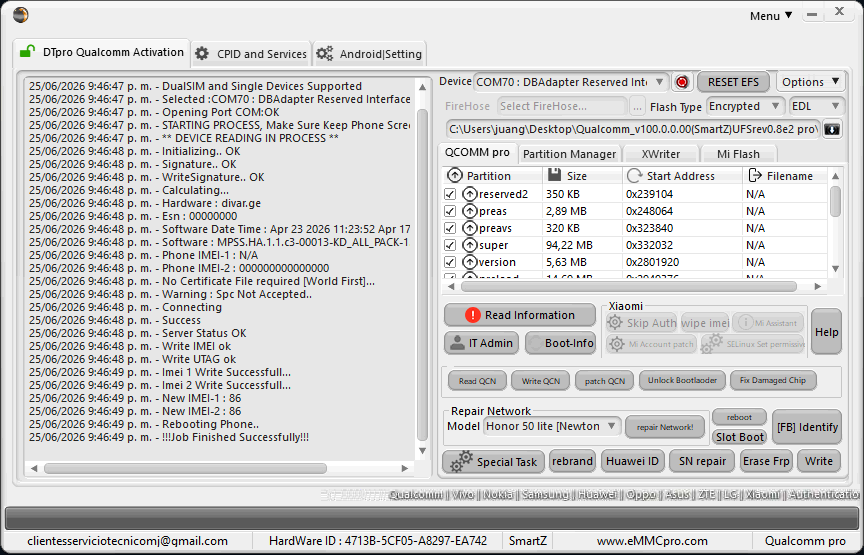This screenshot has height=555, width=864.
Task: Open the Model Honor 50 lite dropdown
Action: pyautogui.click(x=552, y=427)
